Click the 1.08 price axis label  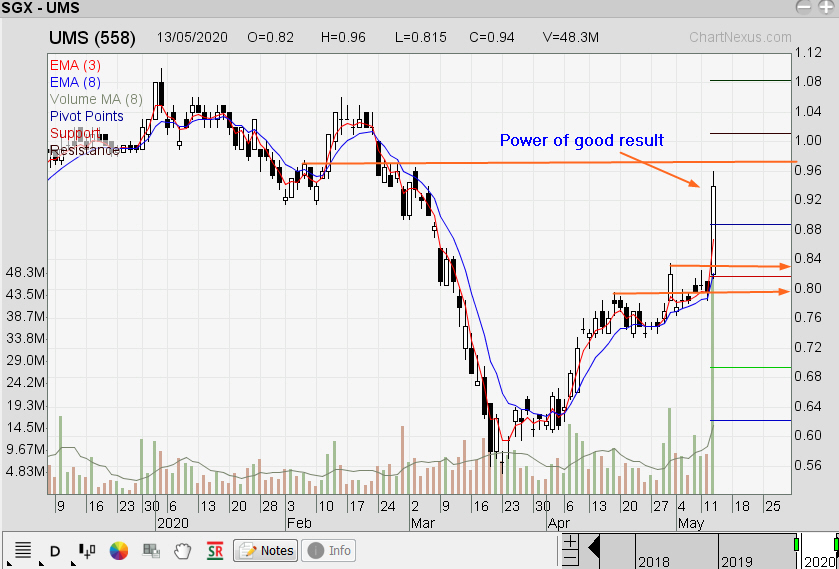pos(808,81)
